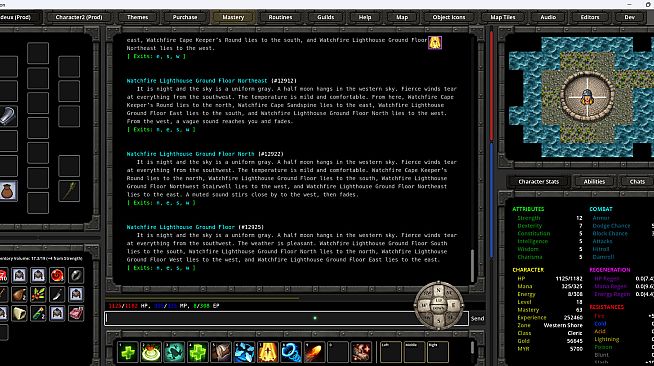
Task: Select the curved dagger in inventory
Action: point(57,294)
